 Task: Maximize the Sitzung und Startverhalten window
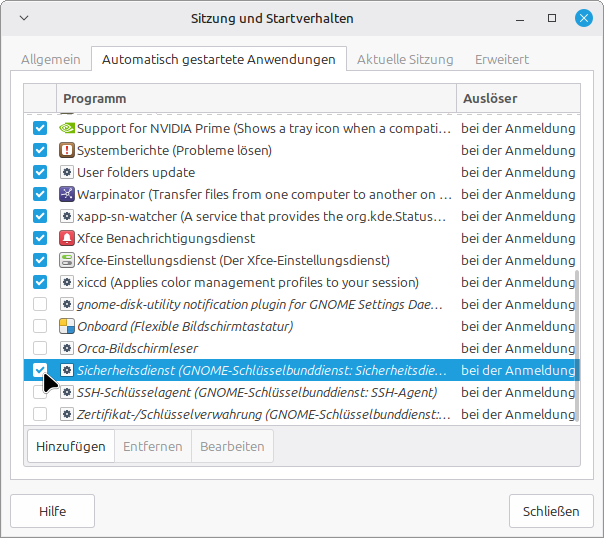point(552,18)
